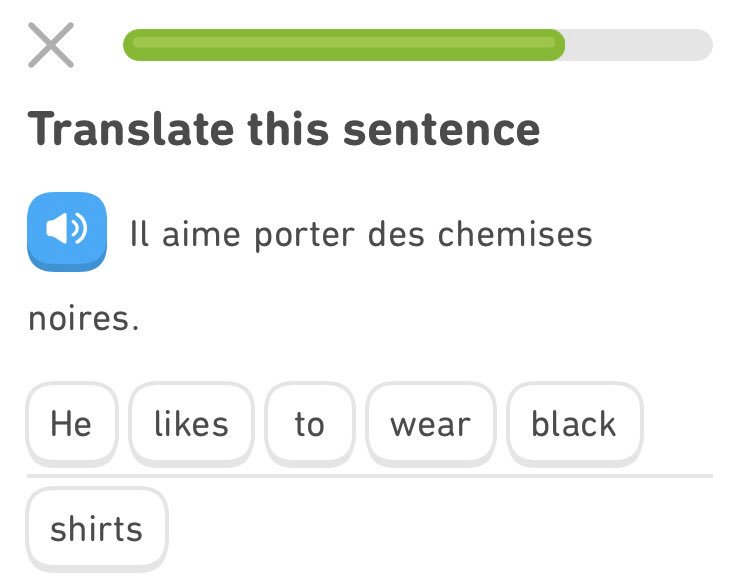Click the gray answer line below the tiles
The image size is (745, 576).
(370, 476)
